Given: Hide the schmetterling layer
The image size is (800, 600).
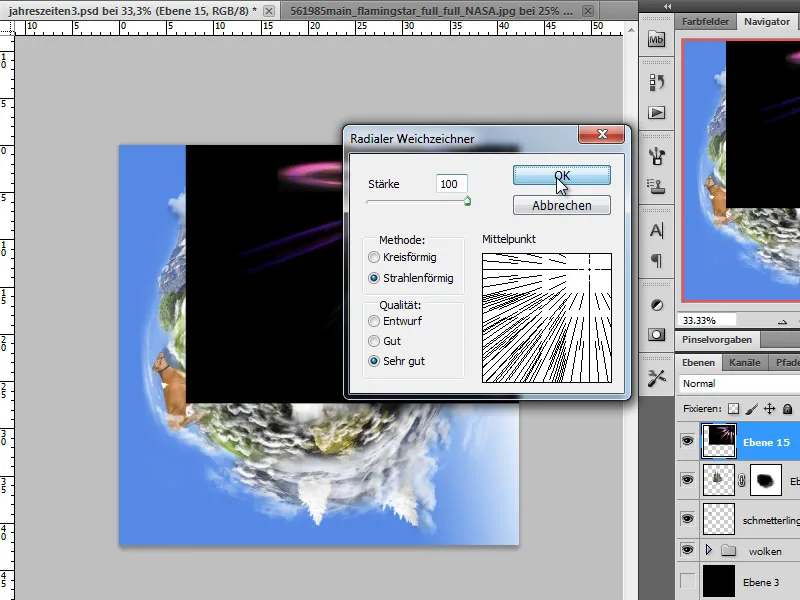Looking at the screenshot, I should 687,519.
